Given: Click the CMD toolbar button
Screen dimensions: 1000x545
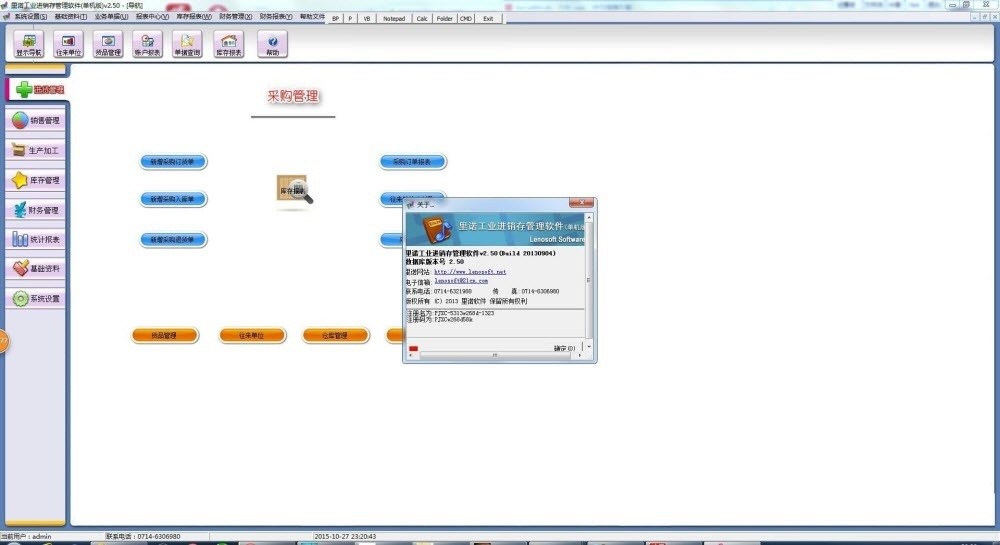Looking at the screenshot, I should tap(466, 18).
